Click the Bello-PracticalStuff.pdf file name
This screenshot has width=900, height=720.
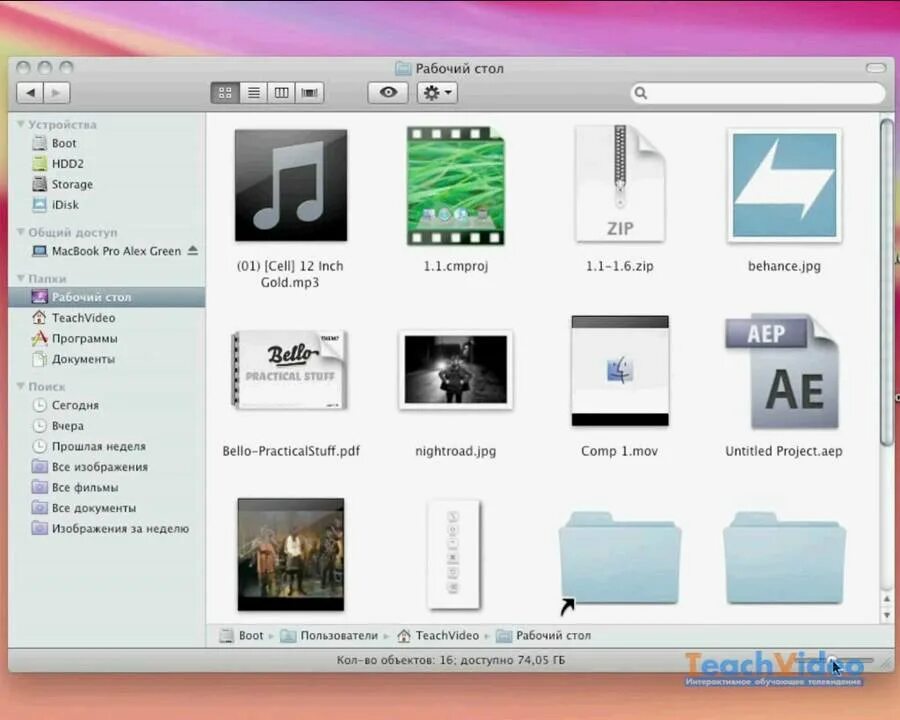[291, 451]
